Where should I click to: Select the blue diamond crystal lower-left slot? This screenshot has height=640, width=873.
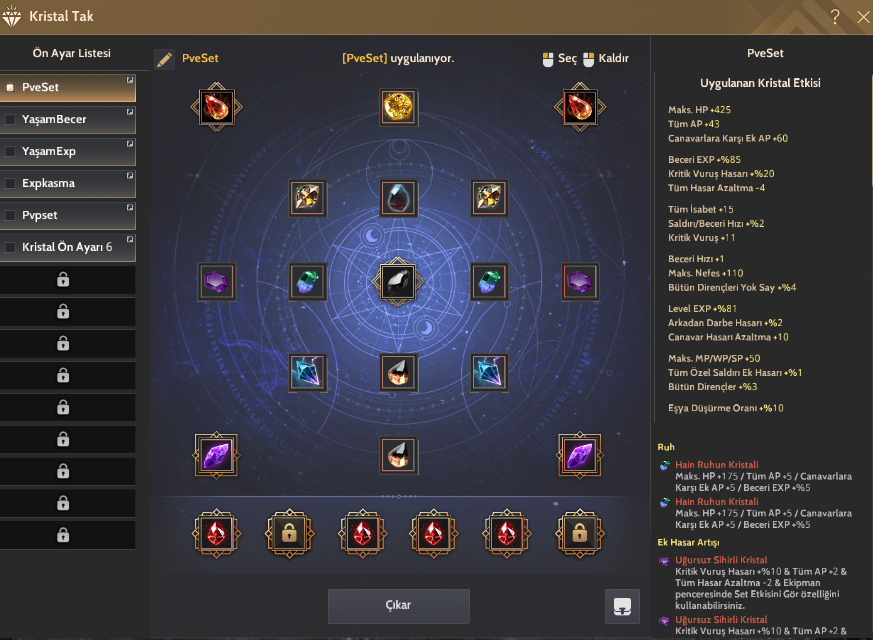point(307,372)
